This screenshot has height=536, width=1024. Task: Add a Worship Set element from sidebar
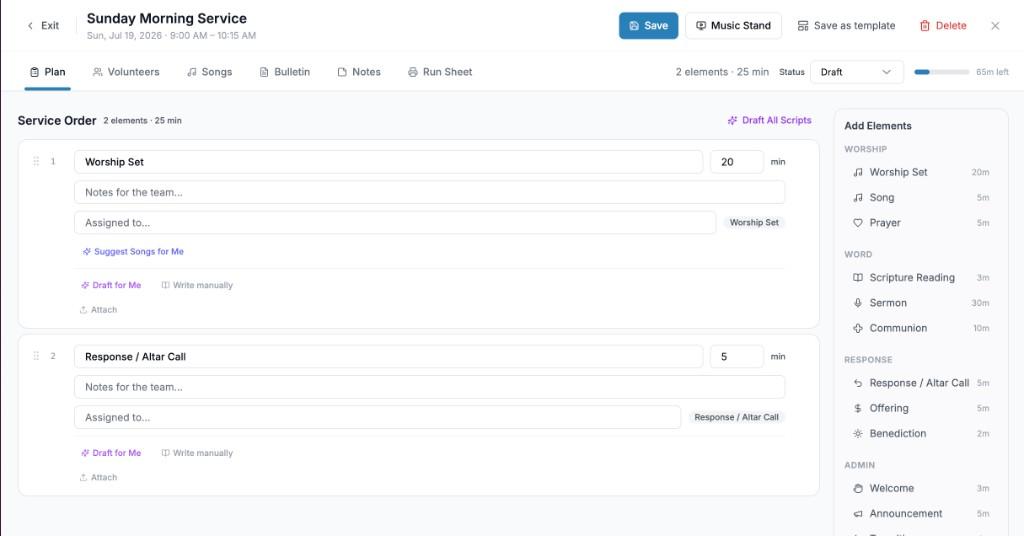click(x=921, y=172)
